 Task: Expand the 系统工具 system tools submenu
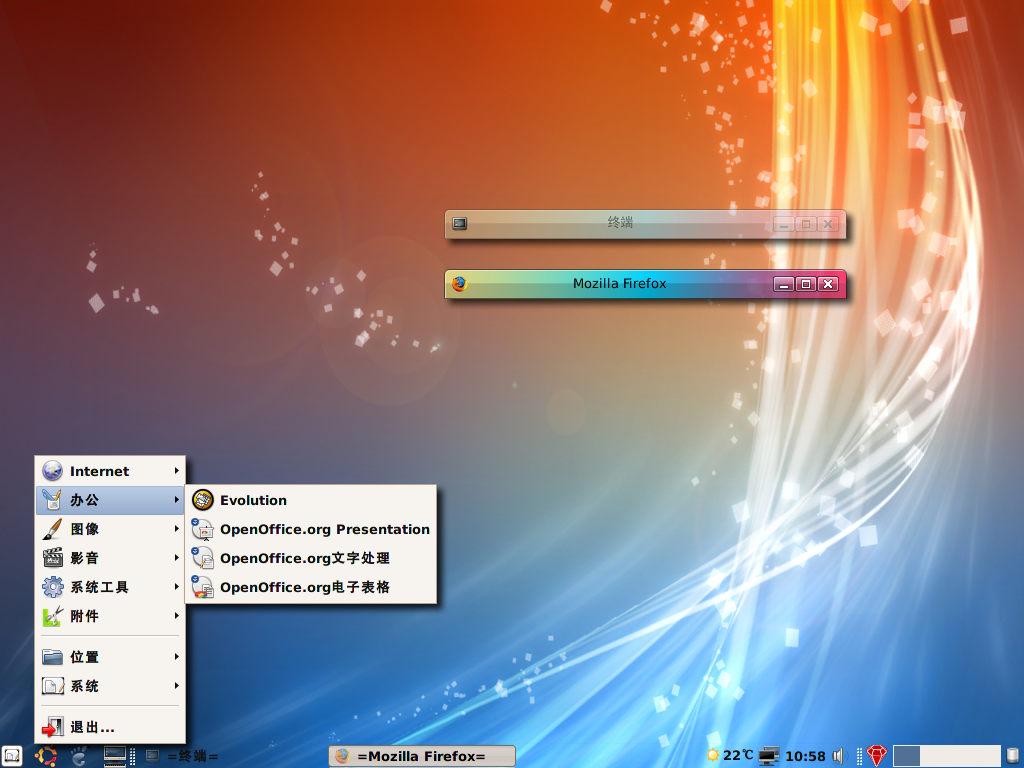pyautogui.click(x=110, y=586)
